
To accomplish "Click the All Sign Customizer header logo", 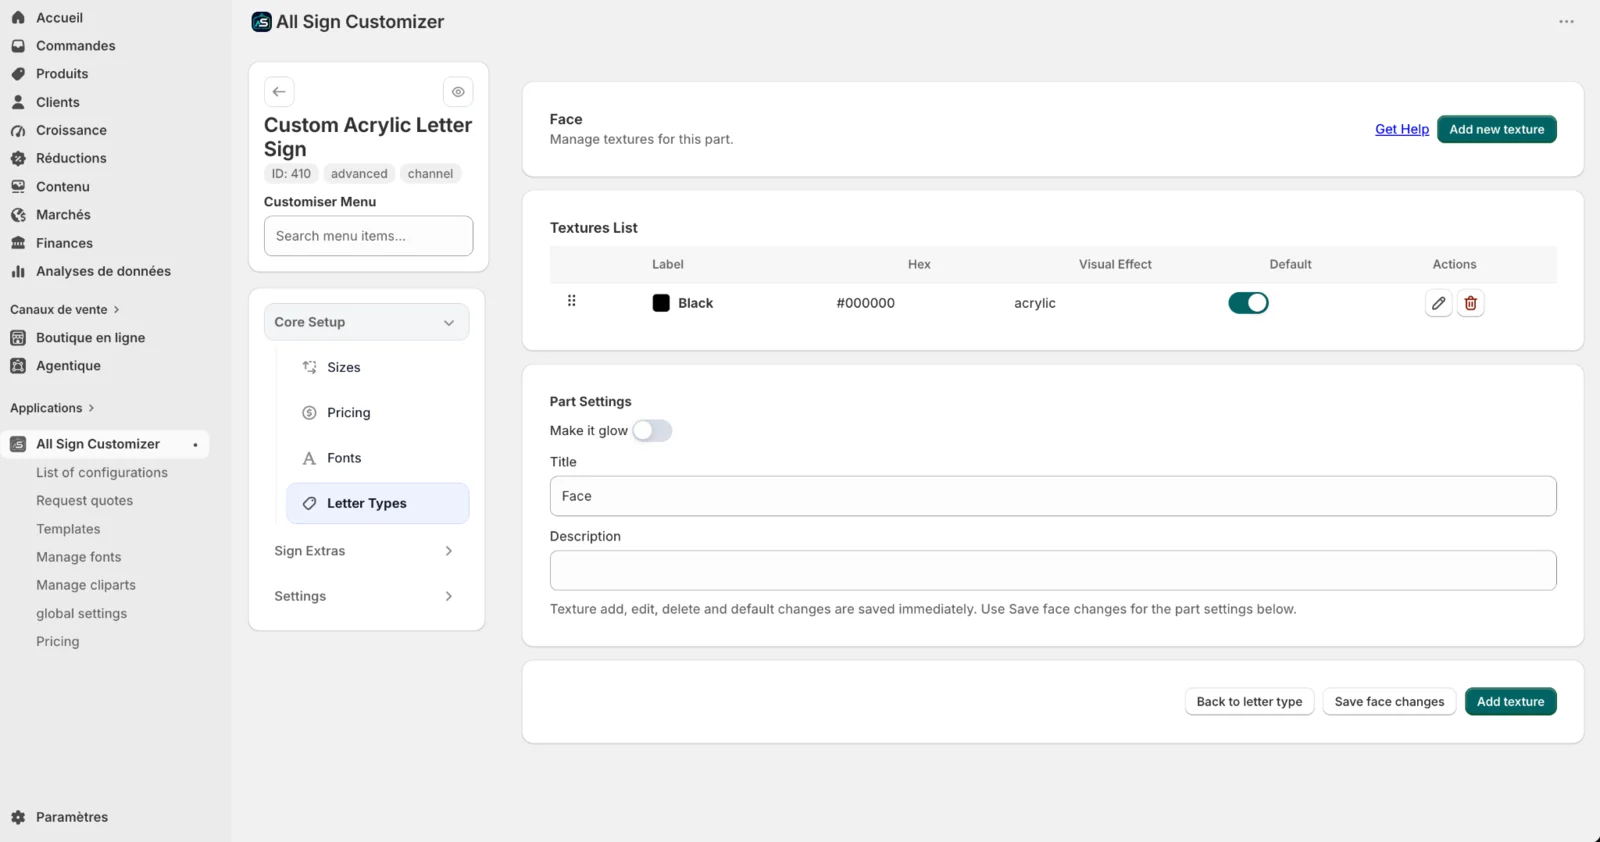I will [261, 22].
